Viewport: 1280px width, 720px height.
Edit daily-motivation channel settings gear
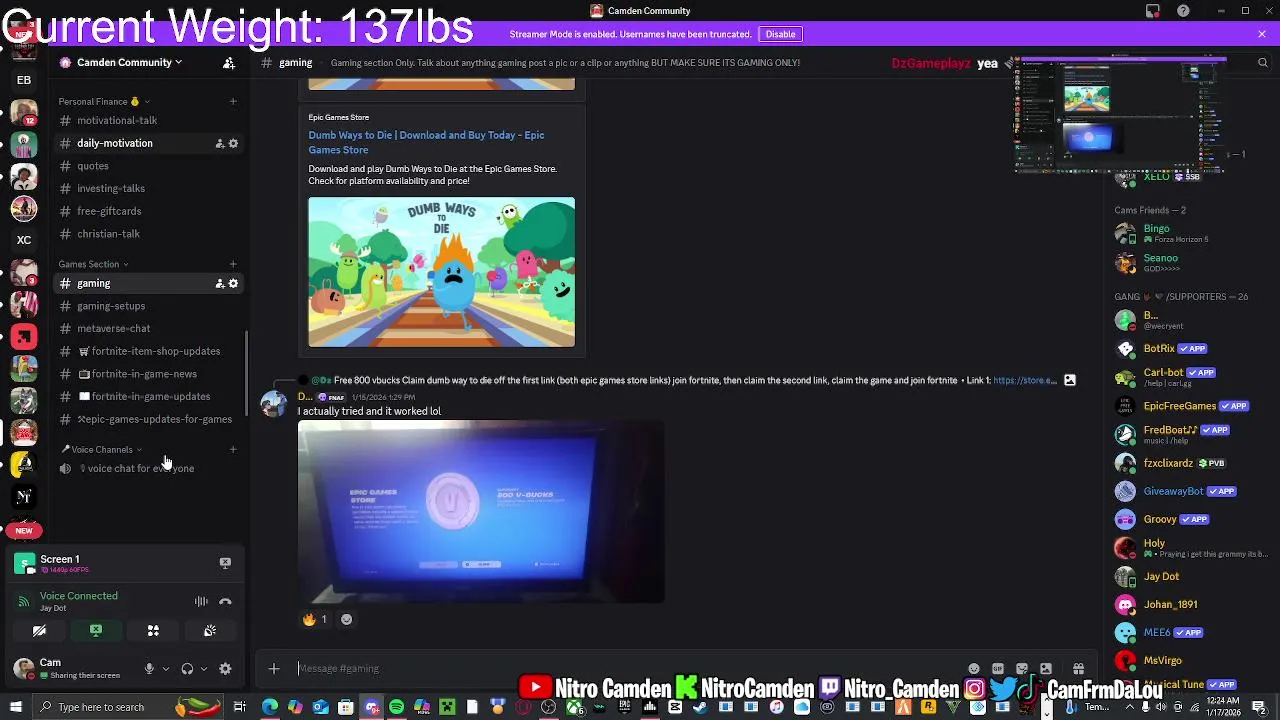tap(233, 143)
